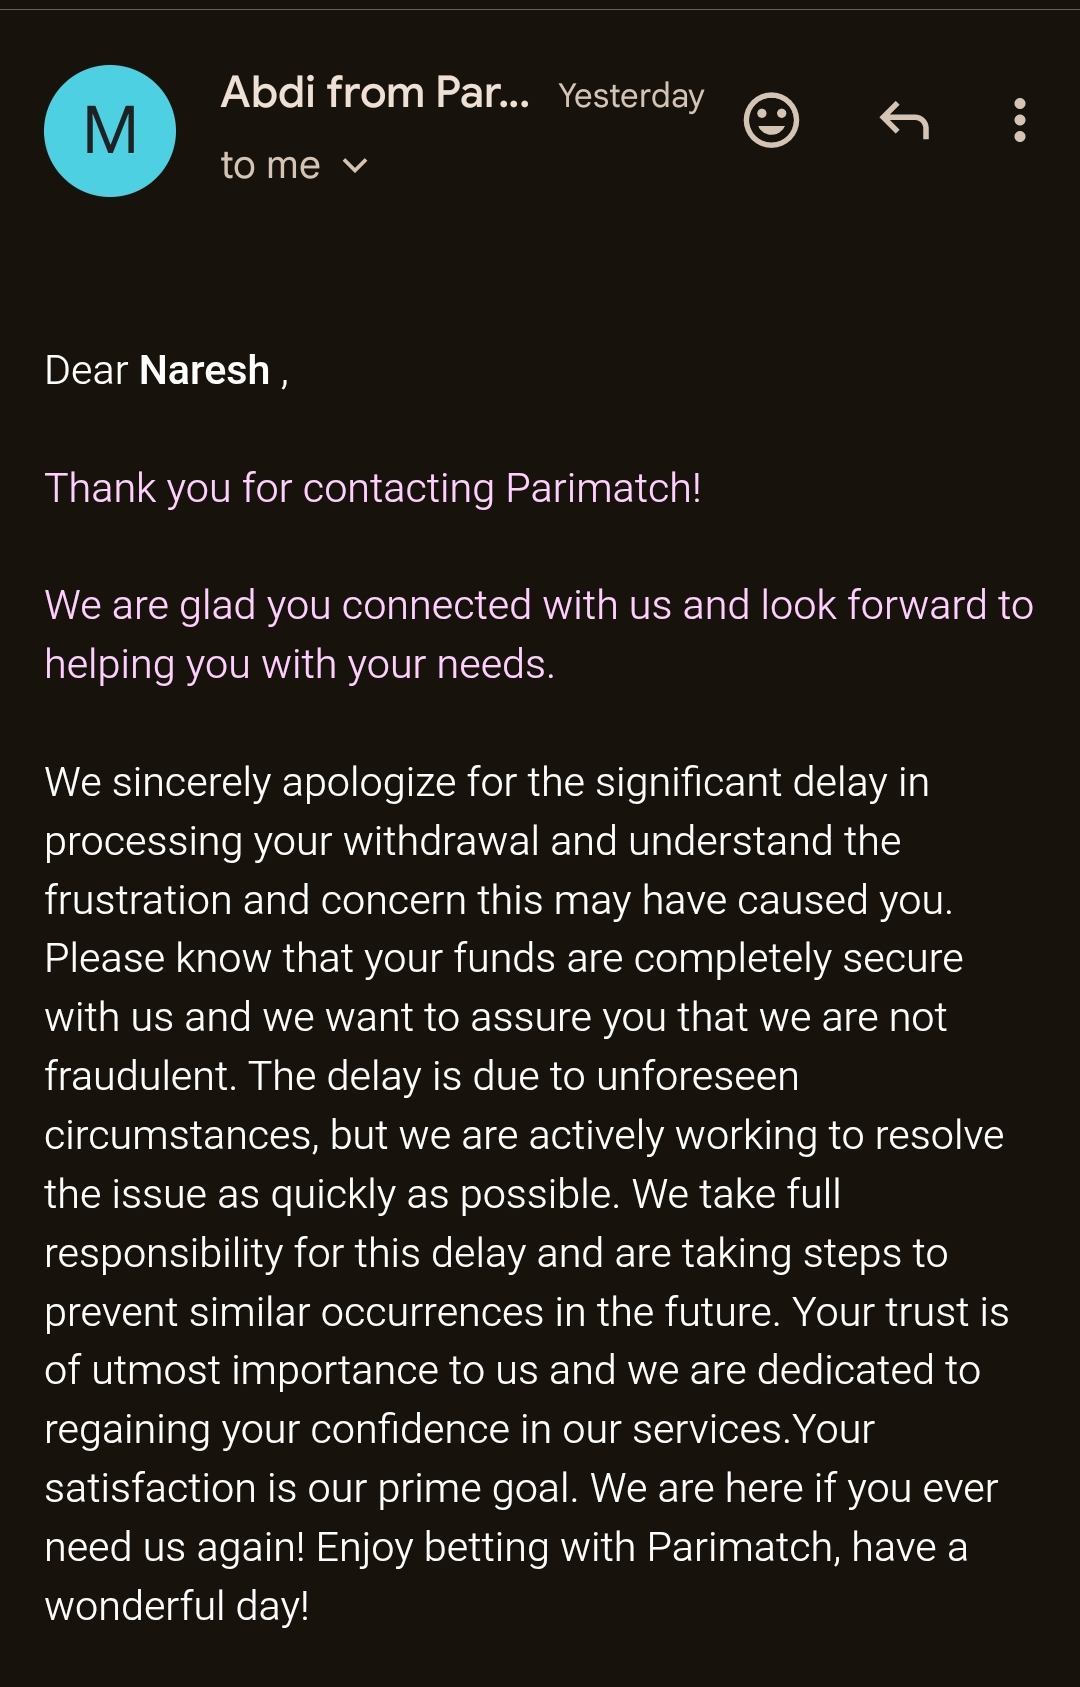Tap the bold name "Naresh"
This screenshot has height=1687, width=1080.
click(x=205, y=371)
